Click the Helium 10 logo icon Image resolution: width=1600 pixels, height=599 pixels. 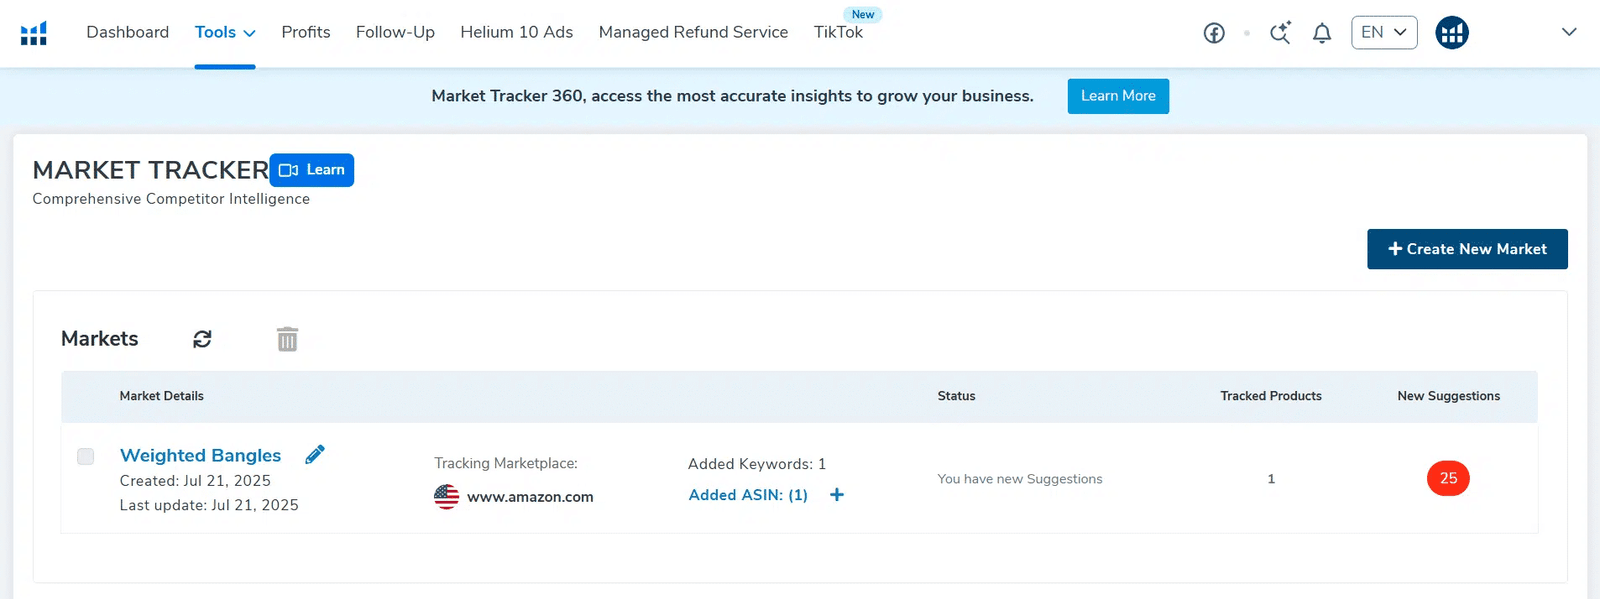click(34, 33)
